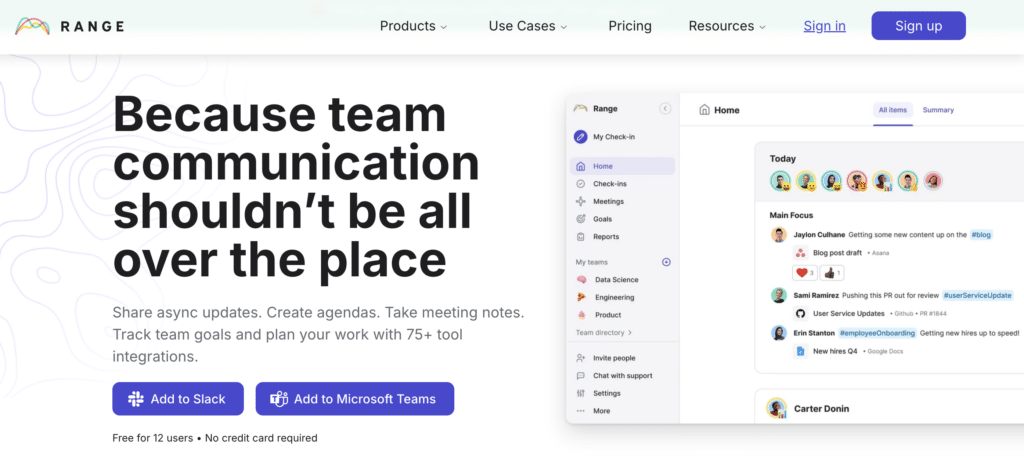Click the Check-ins checkmark circle icon
1024x461 pixels.
click(x=581, y=184)
